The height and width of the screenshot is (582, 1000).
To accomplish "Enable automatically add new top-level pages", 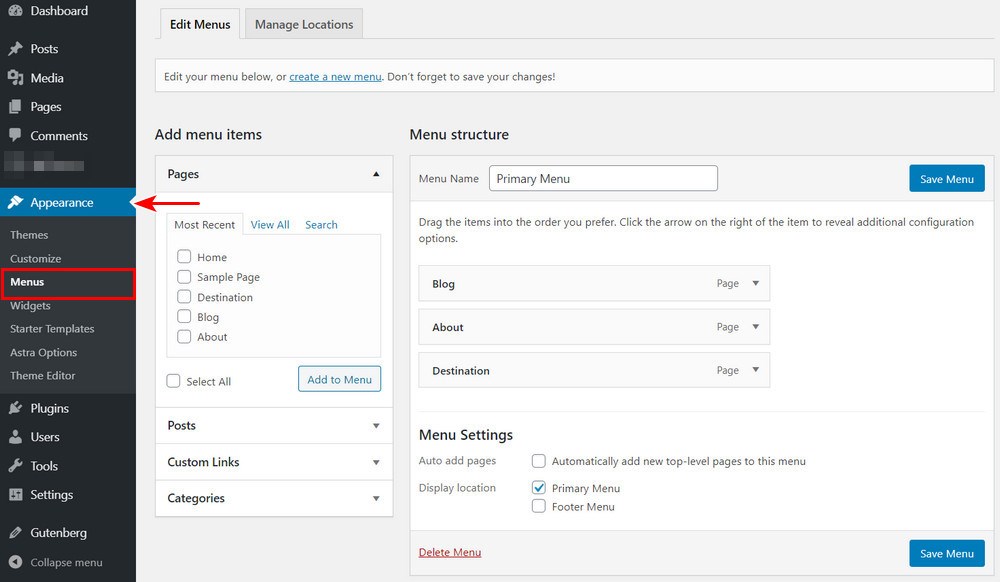I will click(x=538, y=460).
